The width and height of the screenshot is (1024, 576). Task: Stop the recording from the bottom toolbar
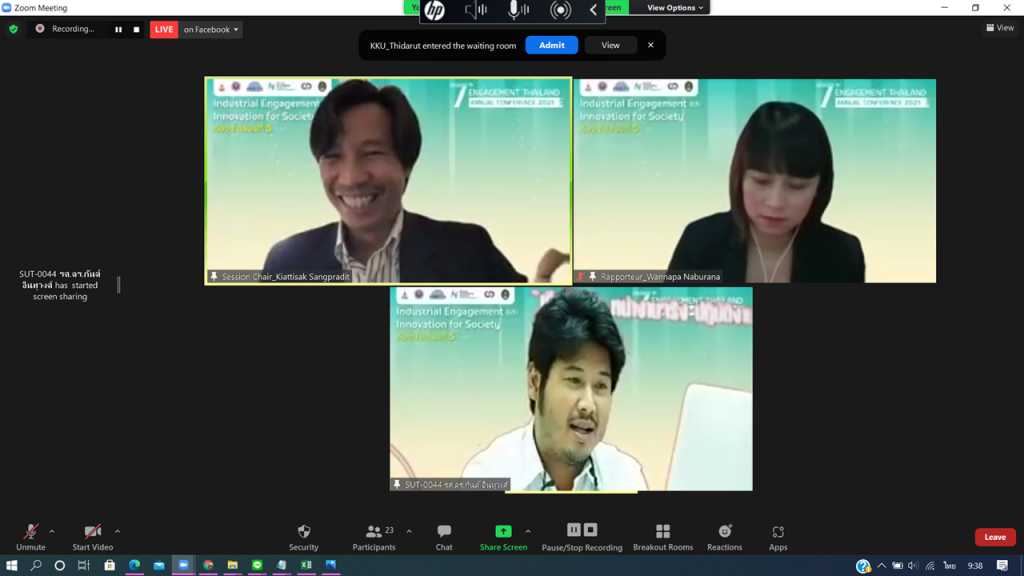click(x=590, y=530)
